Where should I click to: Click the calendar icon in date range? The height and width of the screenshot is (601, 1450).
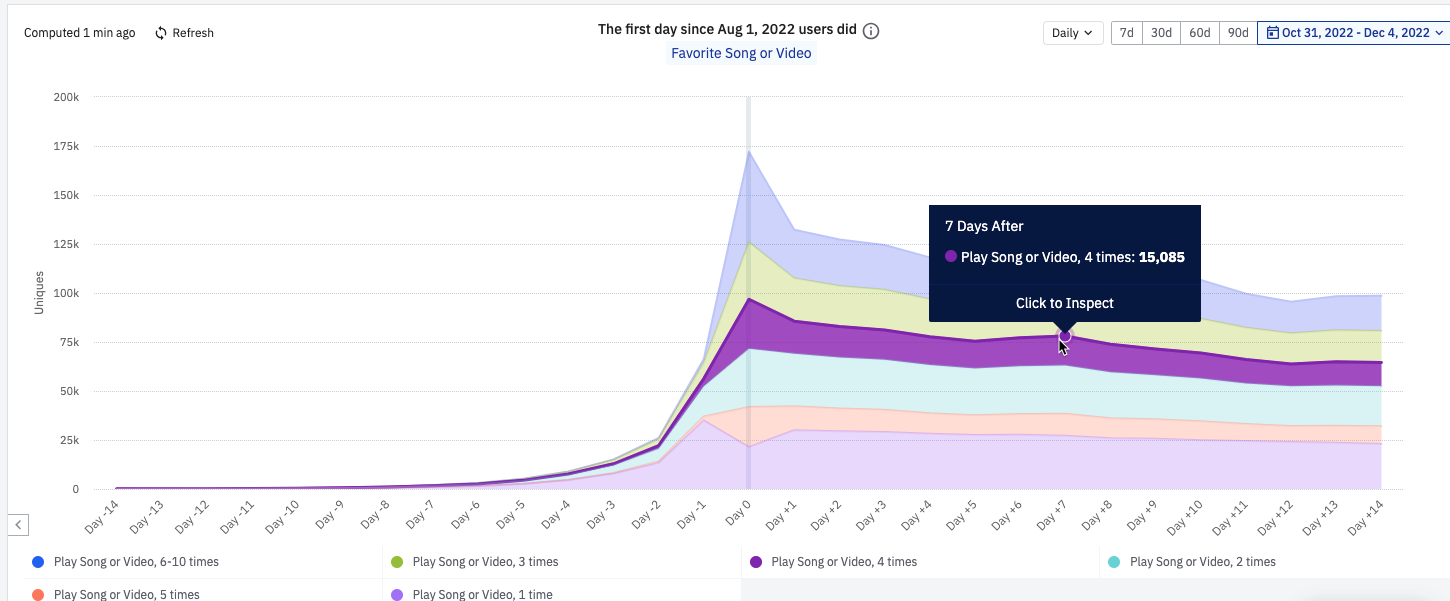(x=1272, y=33)
